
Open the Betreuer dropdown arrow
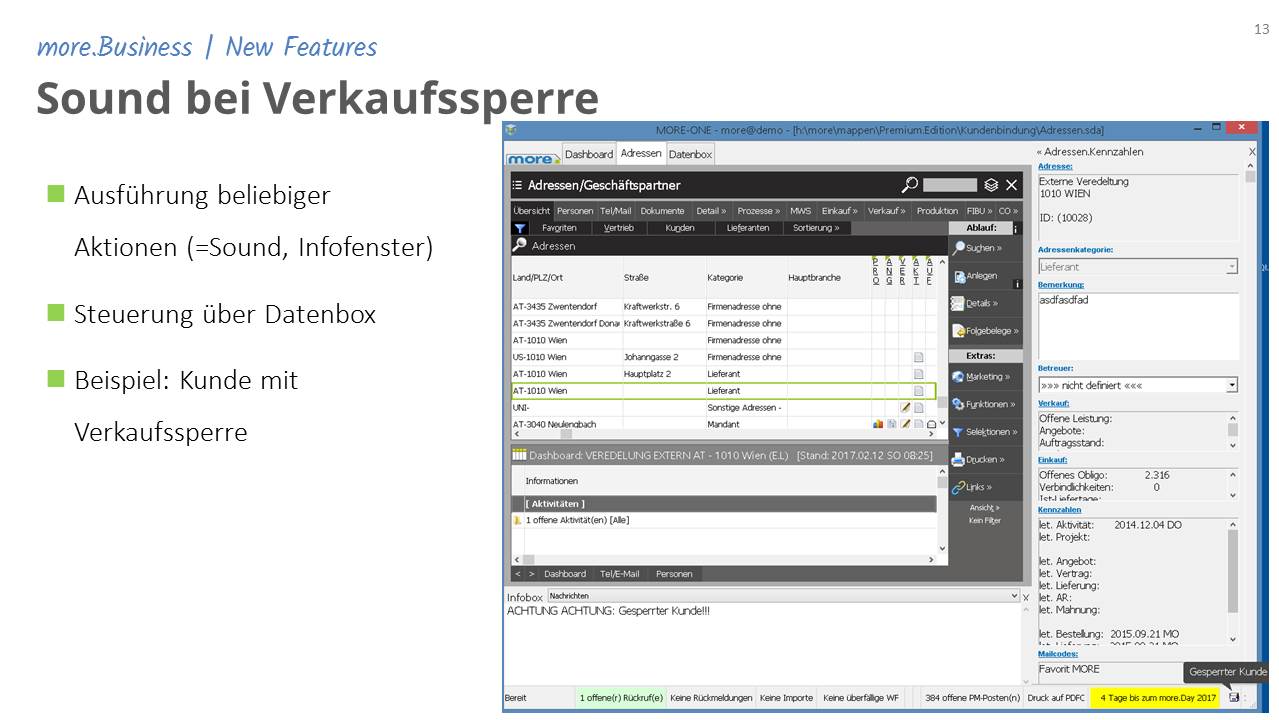point(1232,385)
